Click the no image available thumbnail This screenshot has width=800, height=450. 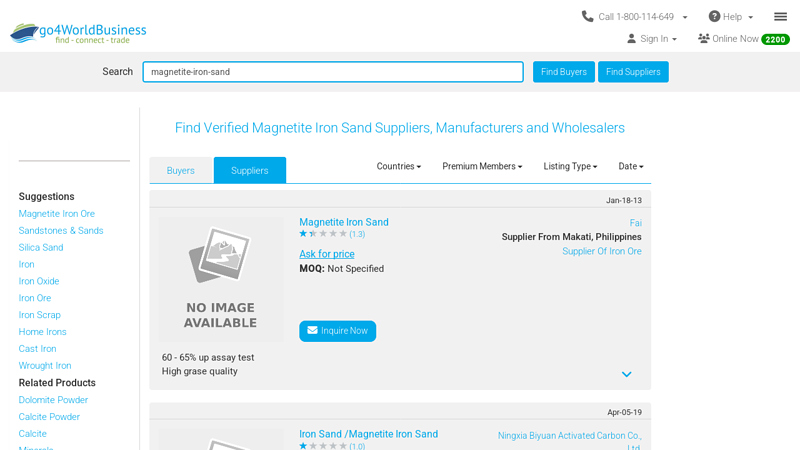[x=220, y=280]
